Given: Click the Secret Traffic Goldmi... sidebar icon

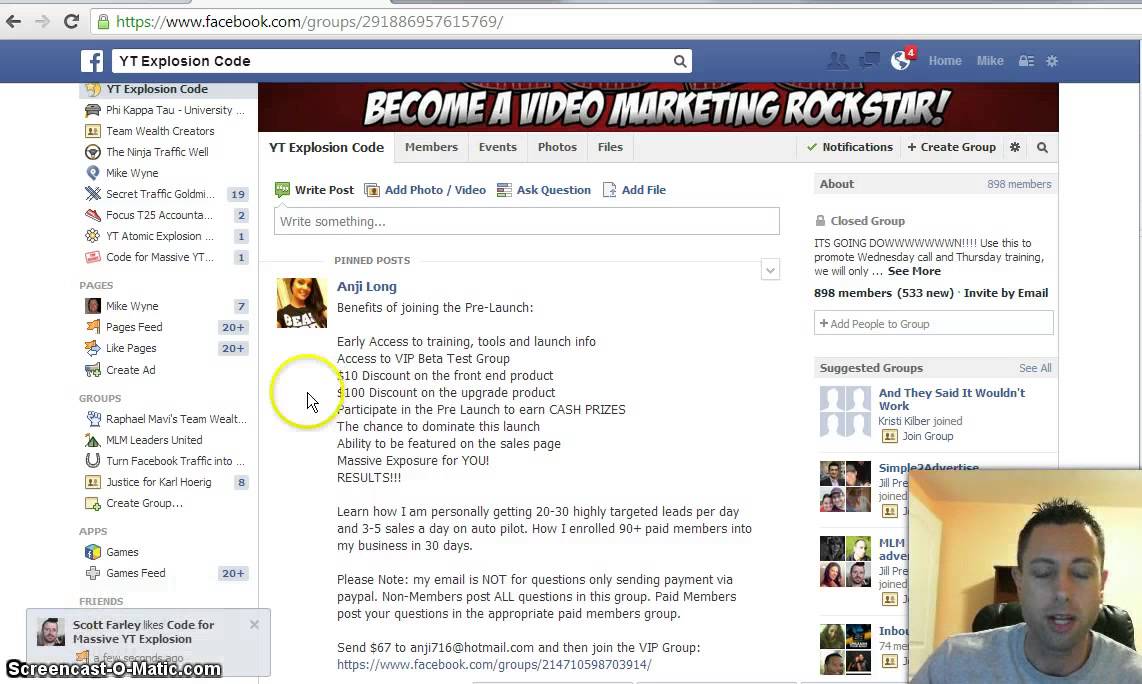Looking at the screenshot, I should click(92, 194).
